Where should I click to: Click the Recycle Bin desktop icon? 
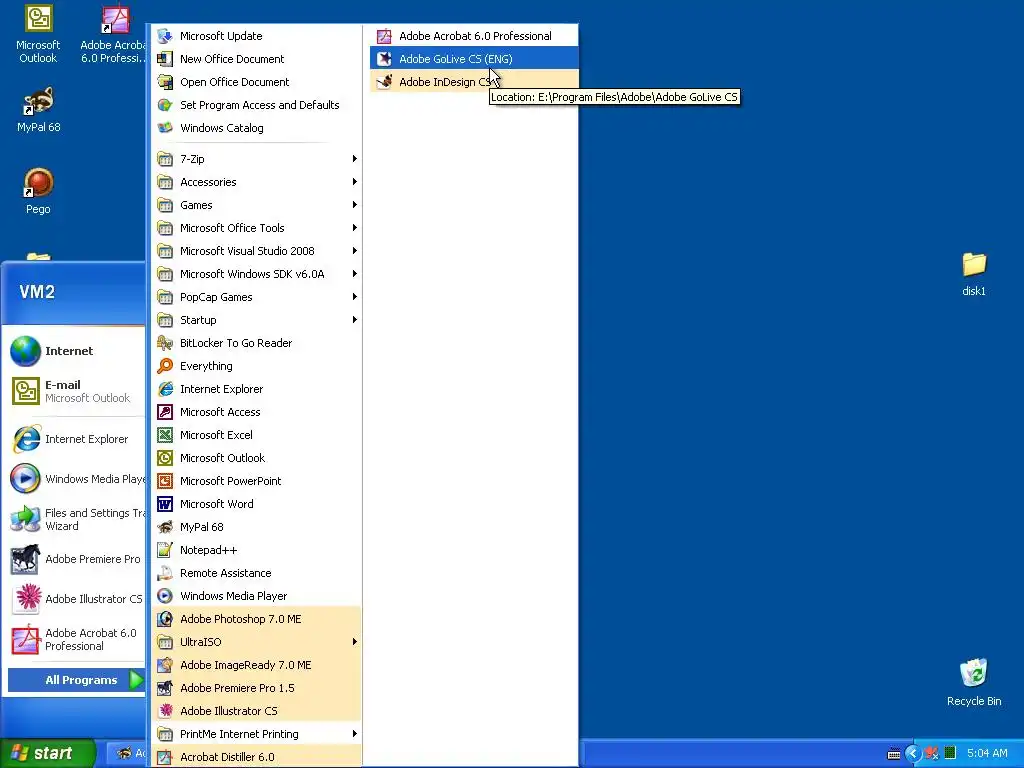click(974, 682)
